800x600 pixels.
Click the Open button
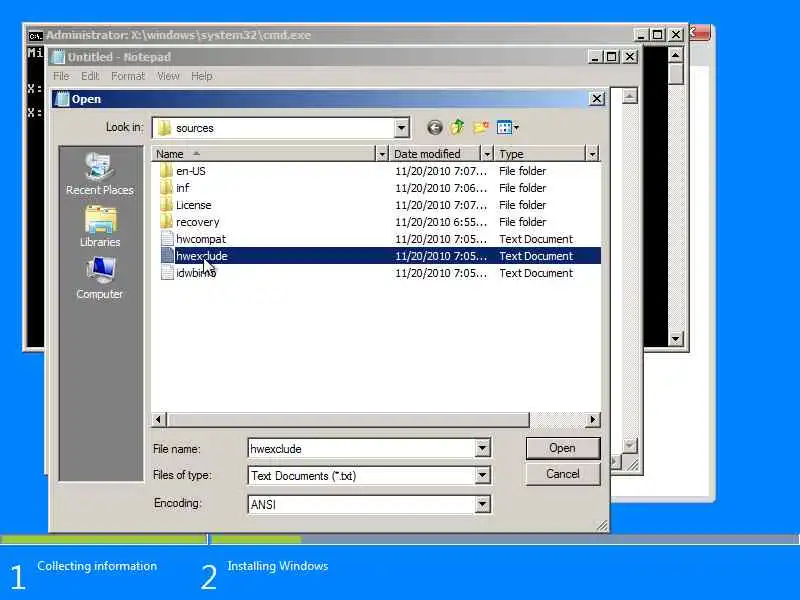click(562, 448)
